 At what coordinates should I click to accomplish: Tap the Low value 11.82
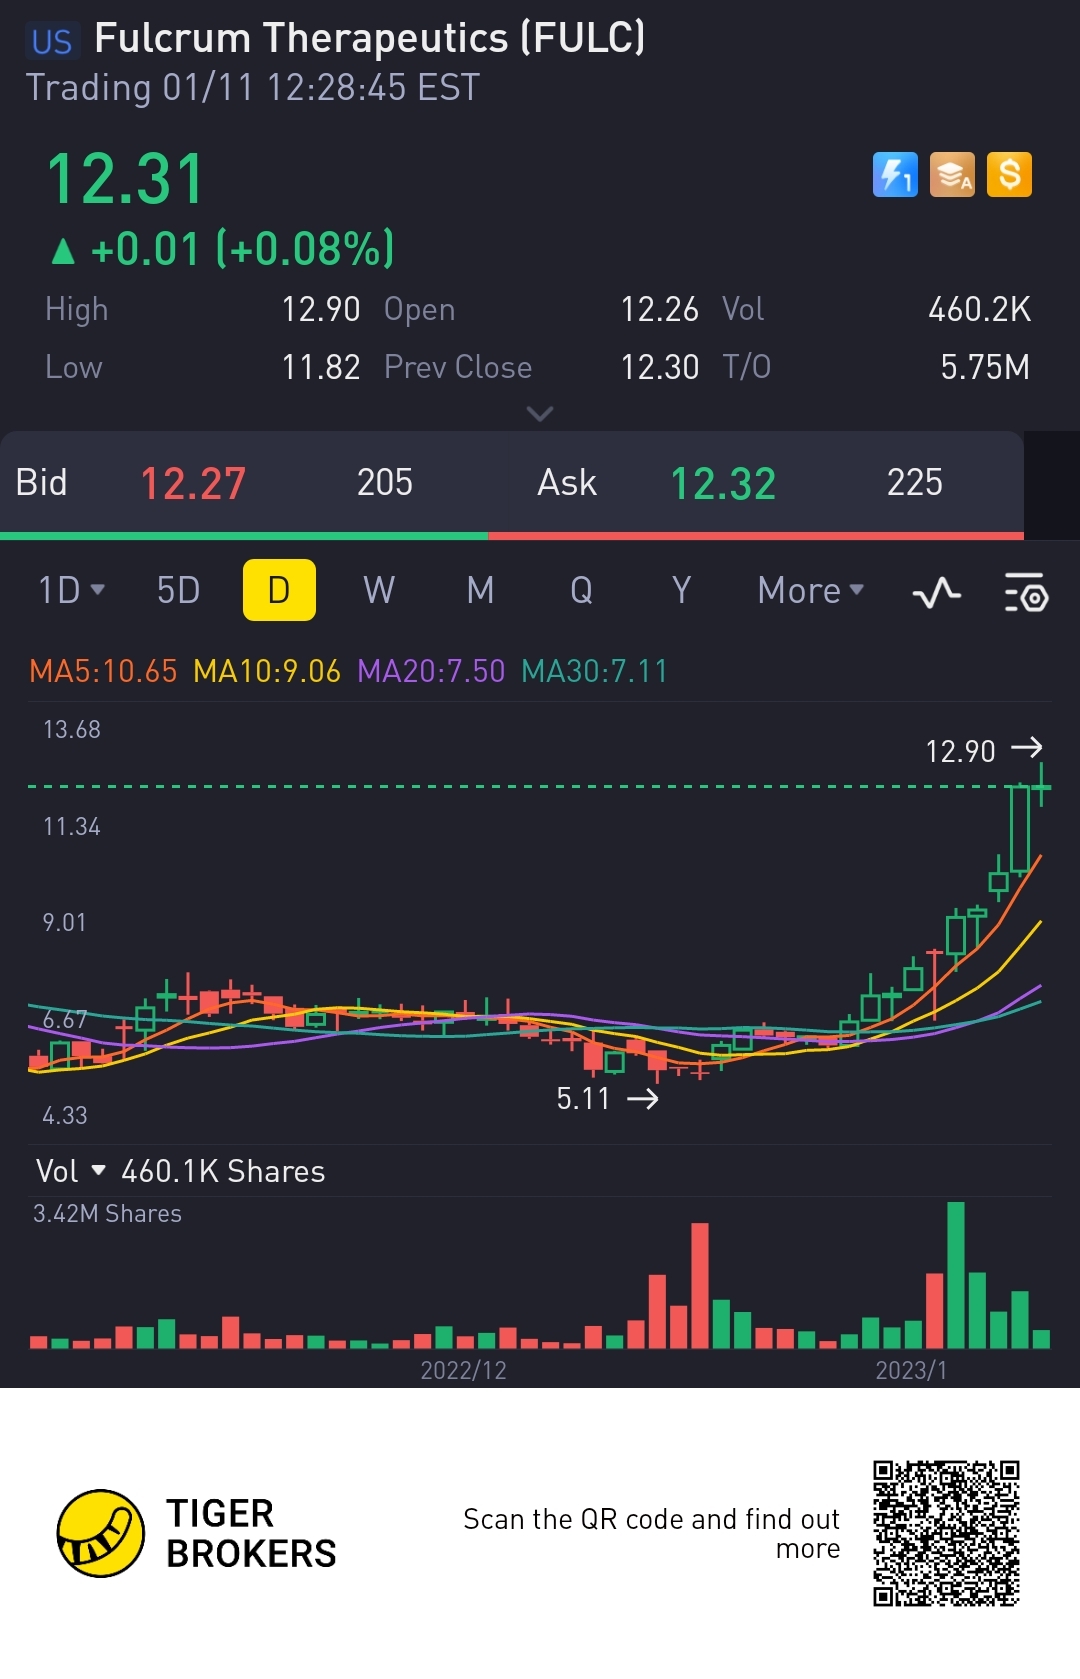[320, 368]
